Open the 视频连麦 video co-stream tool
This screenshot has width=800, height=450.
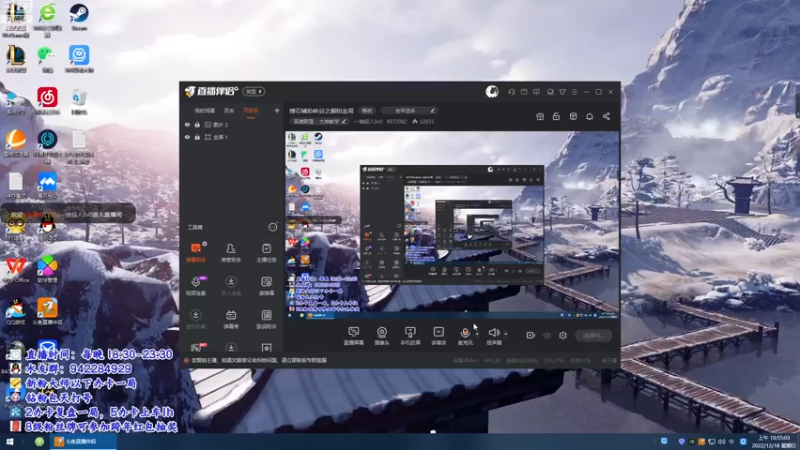[196, 286]
